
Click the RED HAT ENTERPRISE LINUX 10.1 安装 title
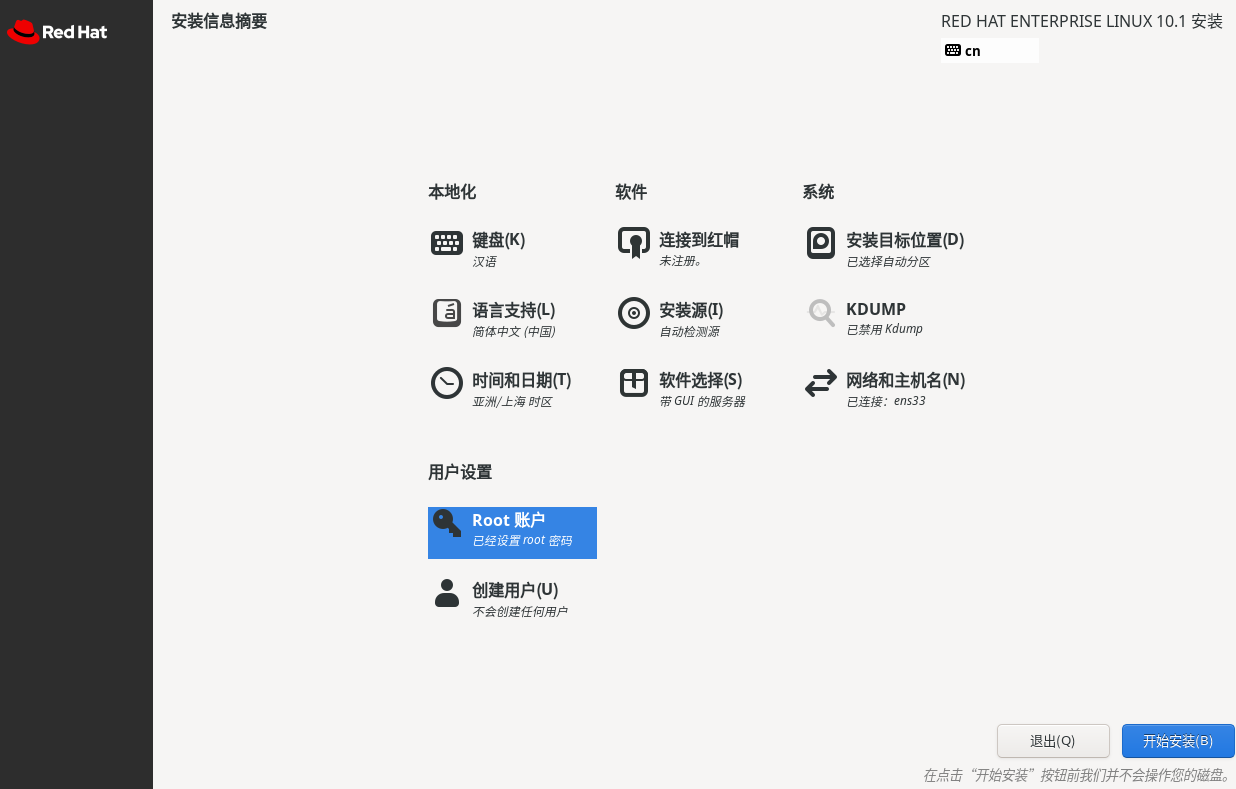[x=1082, y=21]
